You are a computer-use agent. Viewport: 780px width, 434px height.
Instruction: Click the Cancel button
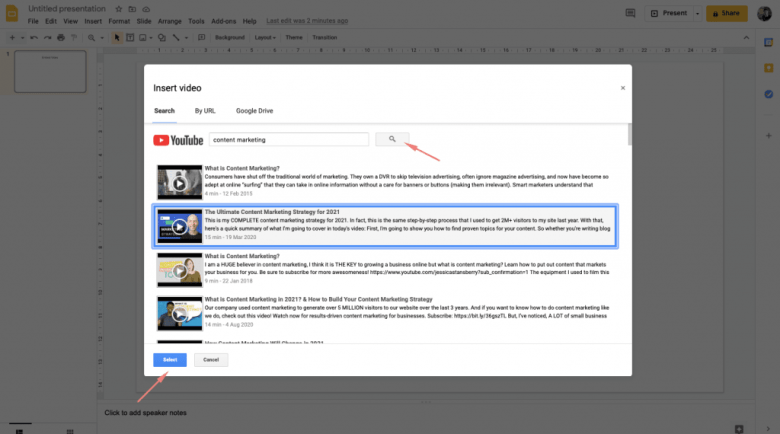[211, 360]
